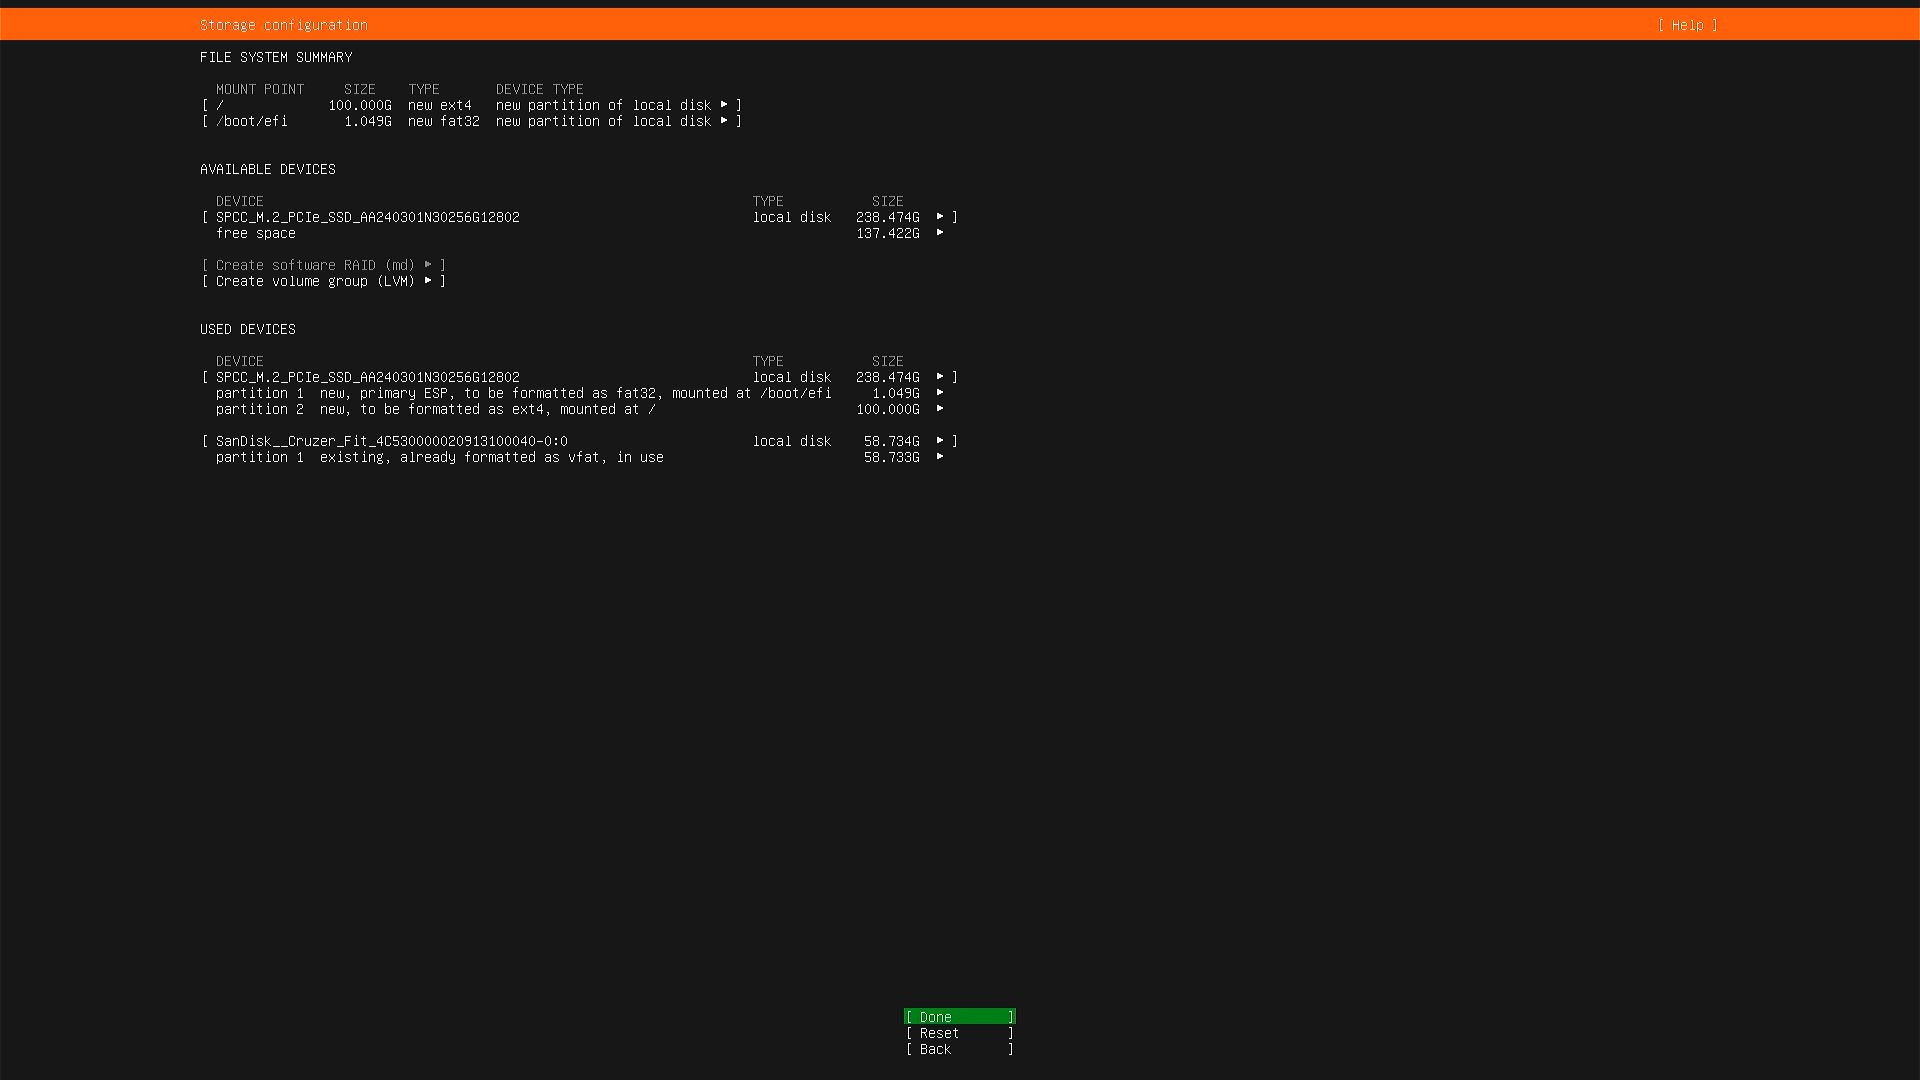Screen dimensions: 1920x1080
Task: Open the Help menu
Action: pyautogui.click(x=1687, y=25)
